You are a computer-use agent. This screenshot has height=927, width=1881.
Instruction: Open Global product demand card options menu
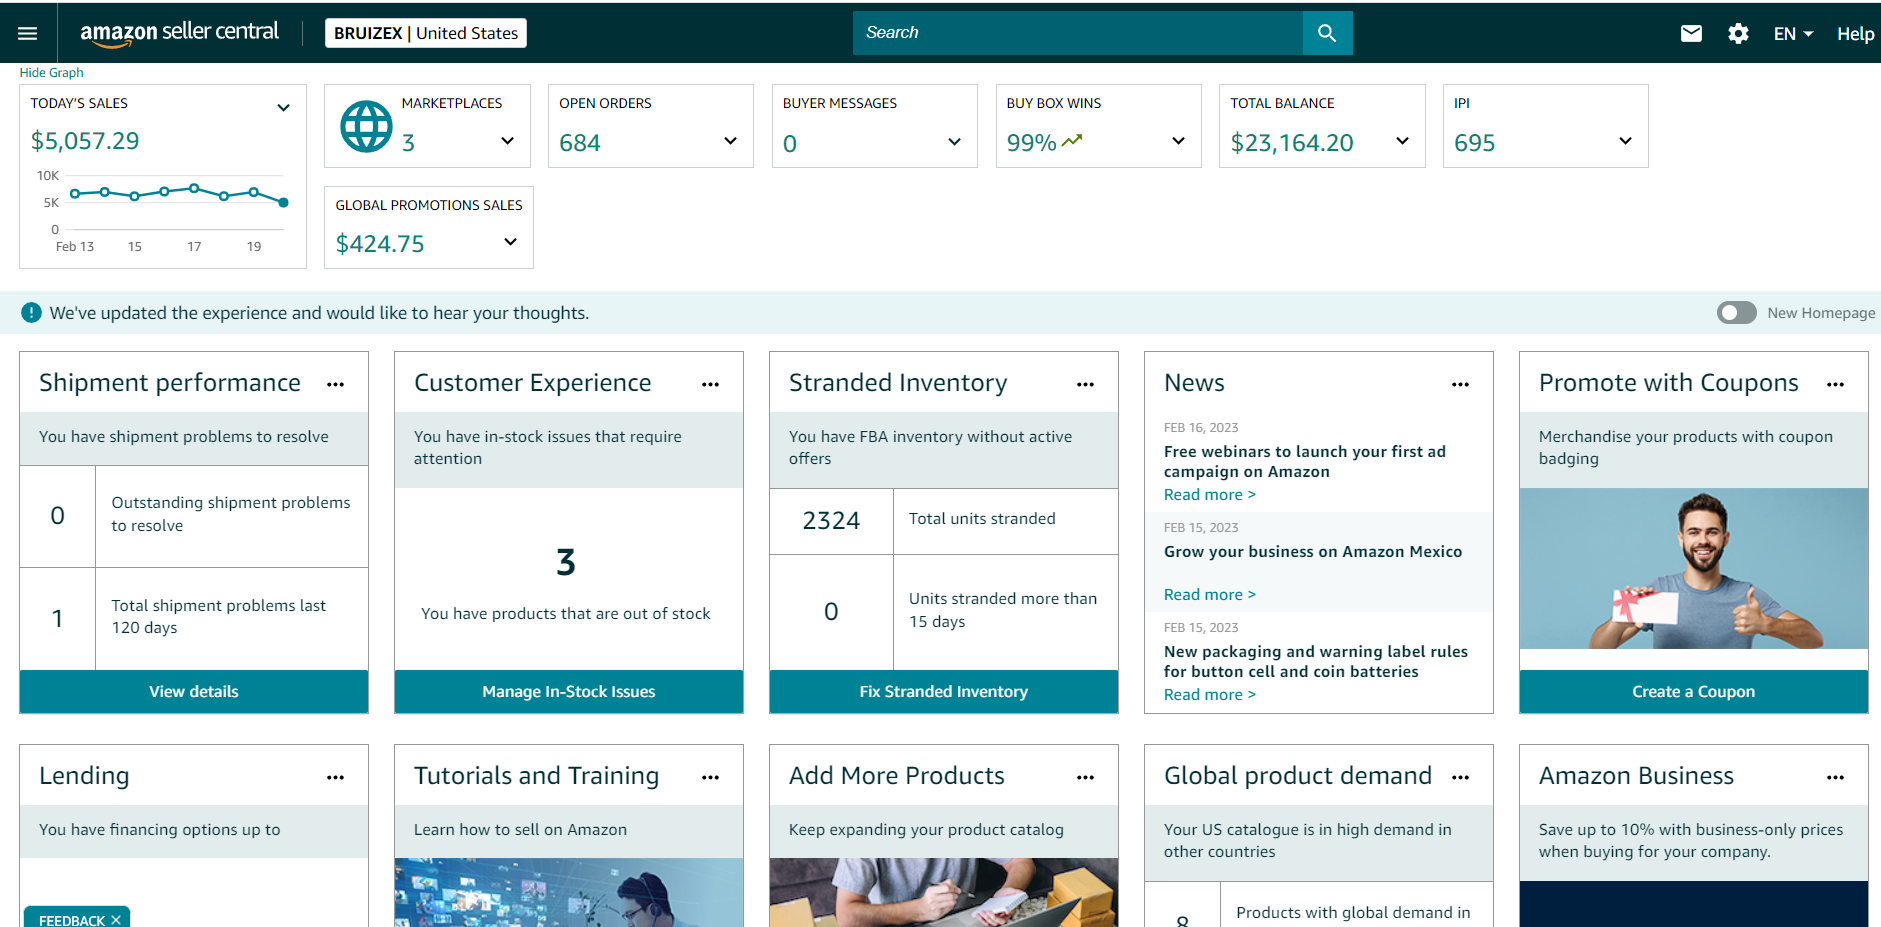pyautogui.click(x=1461, y=777)
